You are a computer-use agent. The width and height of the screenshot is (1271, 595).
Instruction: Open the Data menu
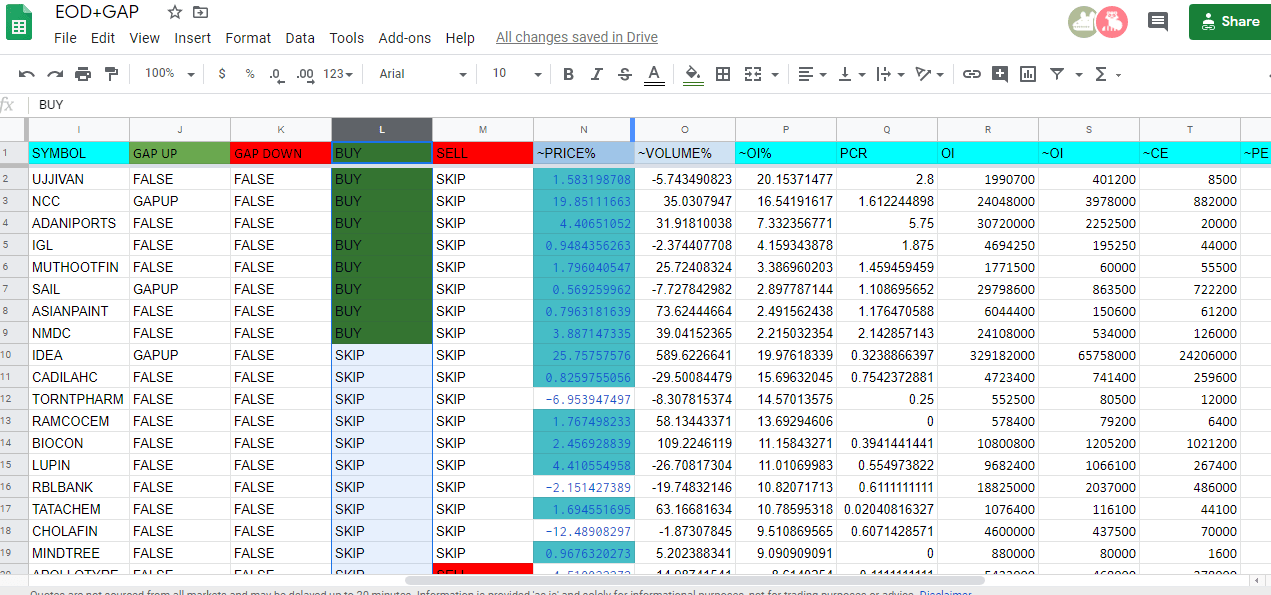coord(300,38)
